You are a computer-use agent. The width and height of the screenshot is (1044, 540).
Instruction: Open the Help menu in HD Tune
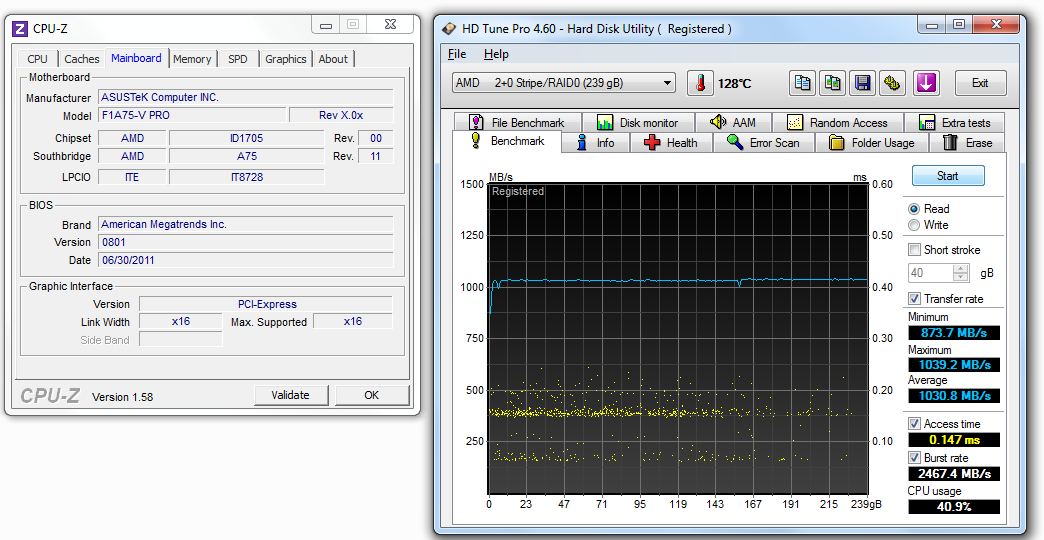pos(496,54)
